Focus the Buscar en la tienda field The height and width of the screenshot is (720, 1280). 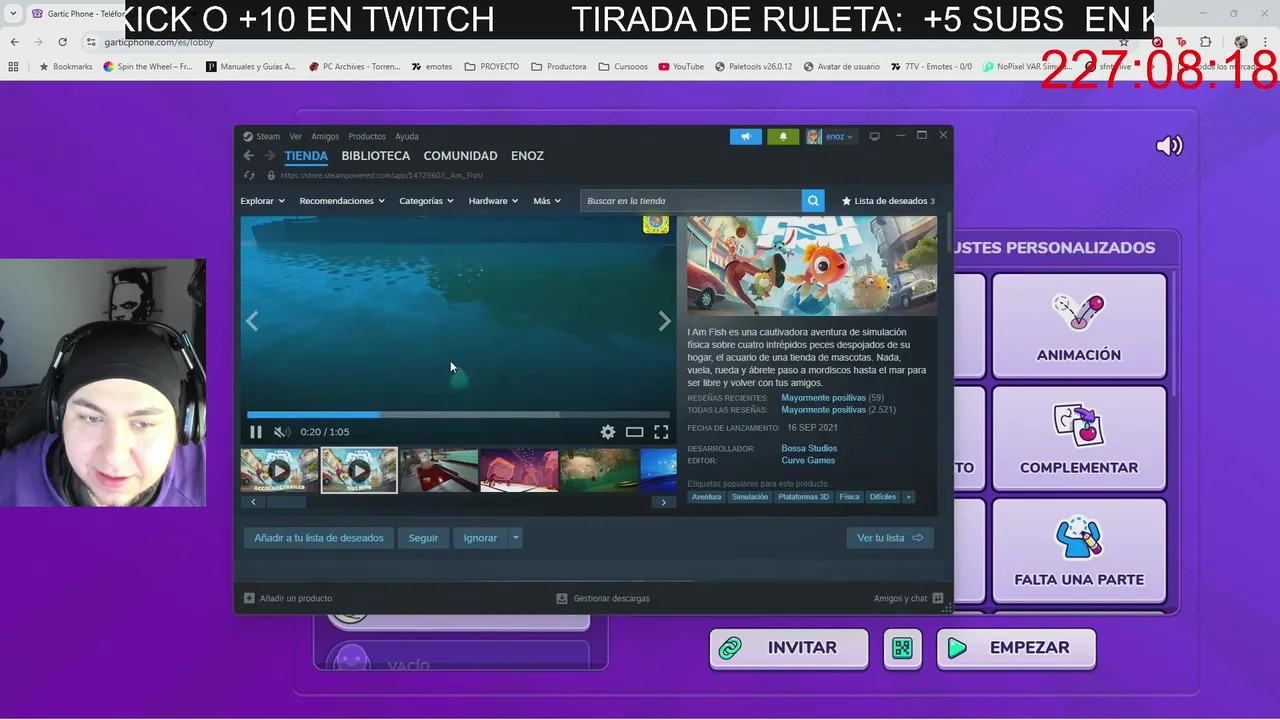click(x=691, y=201)
